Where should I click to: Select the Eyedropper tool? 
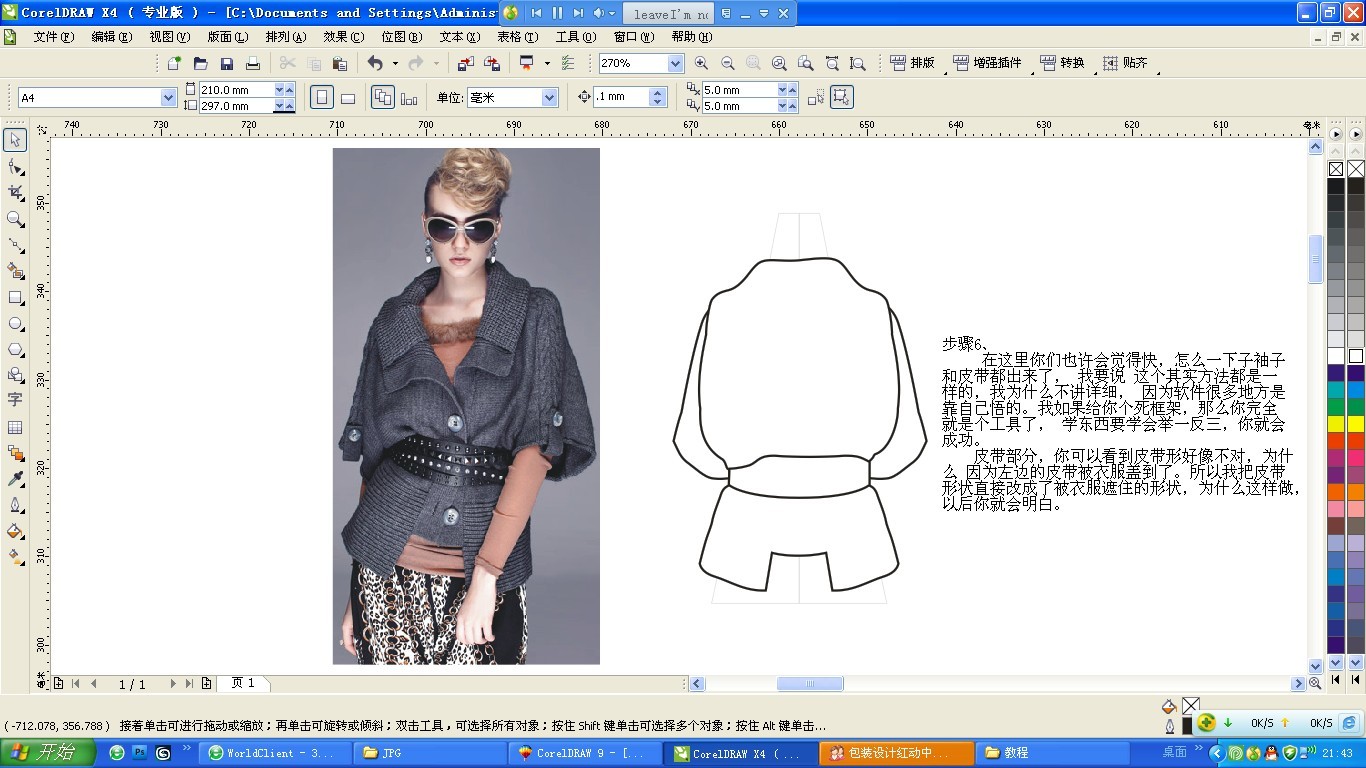[x=15, y=479]
